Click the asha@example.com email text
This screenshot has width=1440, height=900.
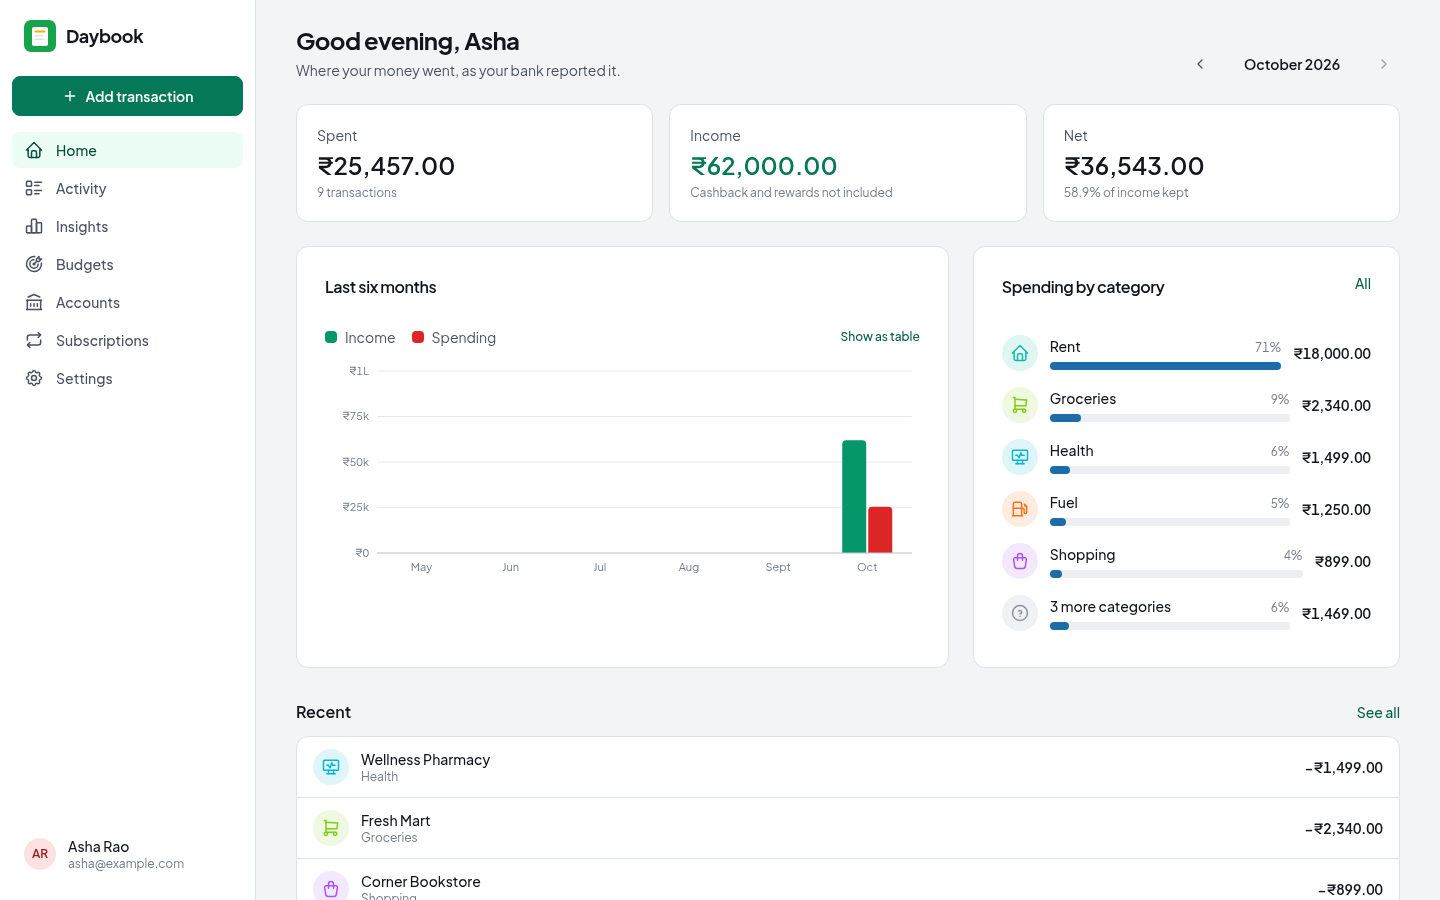[x=126, y=864]
